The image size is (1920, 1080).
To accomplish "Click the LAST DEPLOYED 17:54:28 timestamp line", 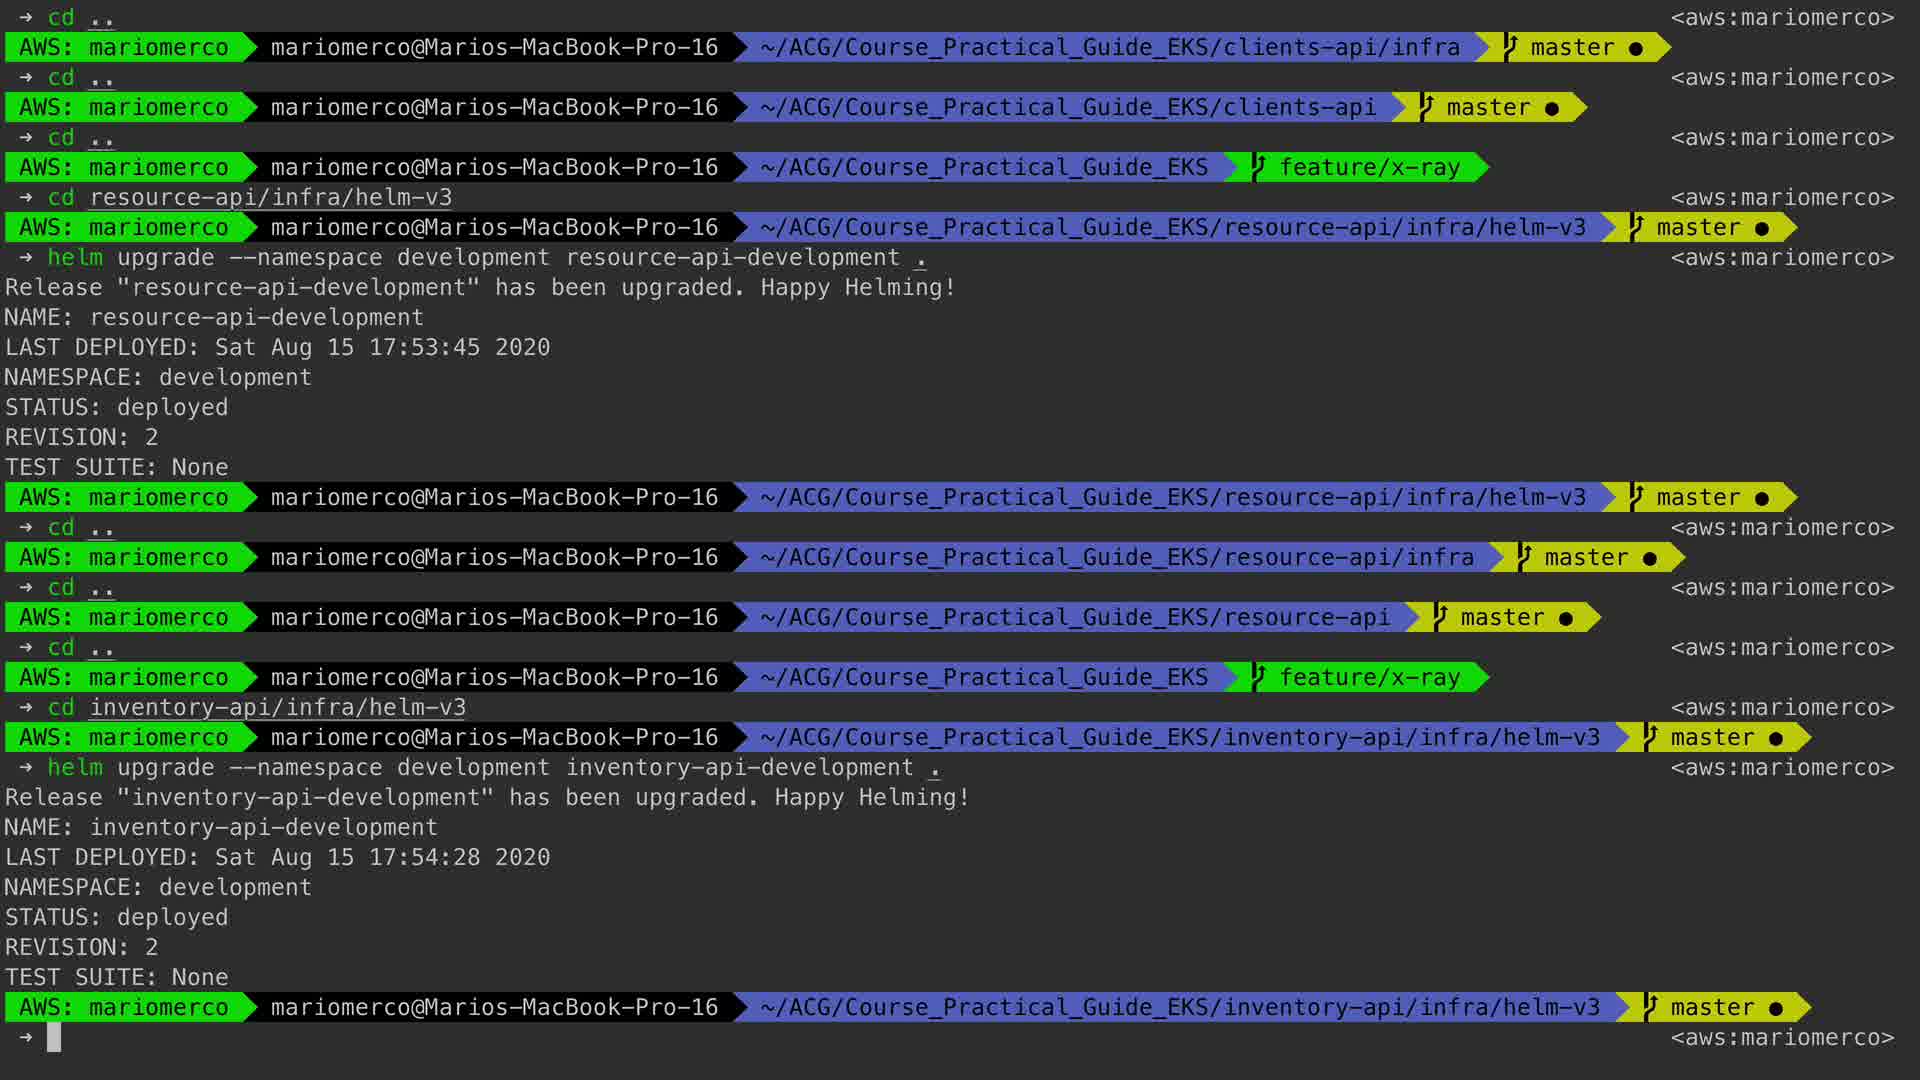I will pos(277,857).
